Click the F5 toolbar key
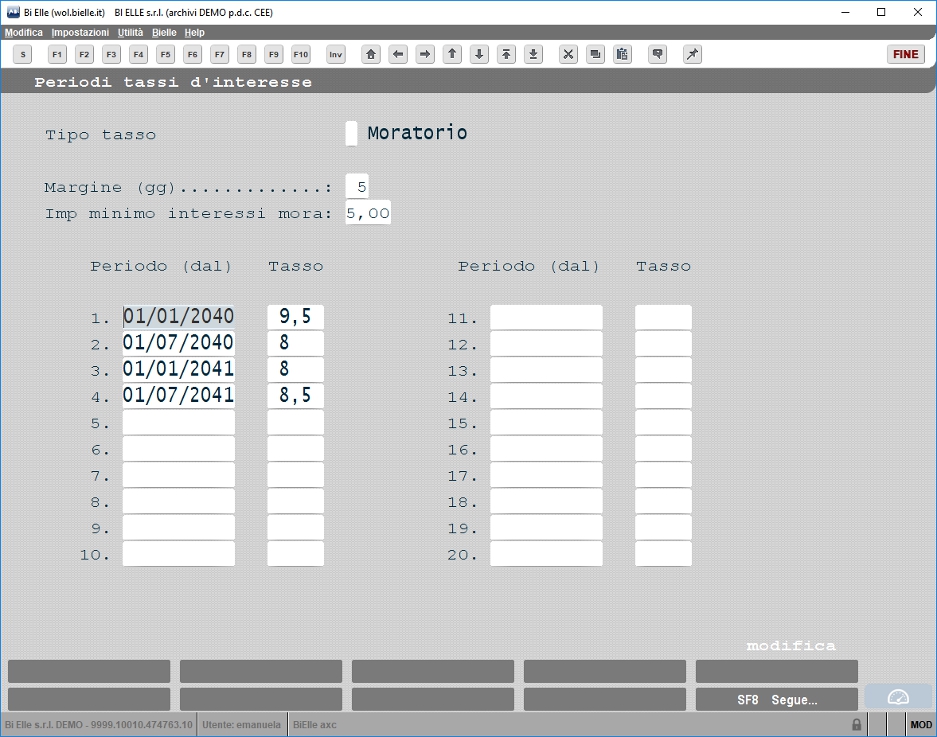Viewport: 937px width, 737px height. [166, 54]
